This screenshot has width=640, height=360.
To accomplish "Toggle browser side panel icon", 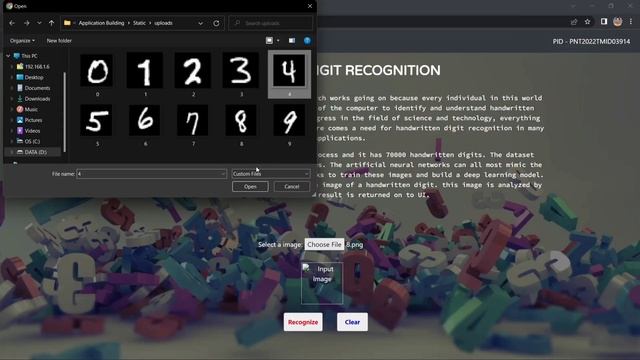I will click(604, 22).
